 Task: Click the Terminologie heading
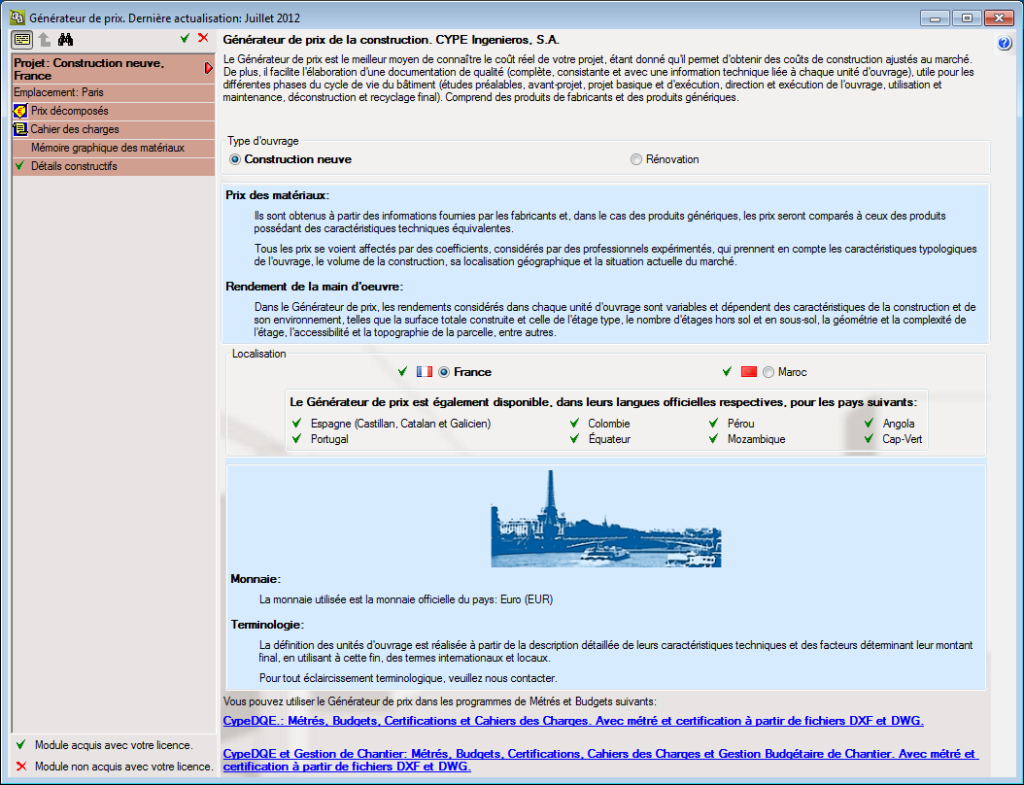click(267, 624)
